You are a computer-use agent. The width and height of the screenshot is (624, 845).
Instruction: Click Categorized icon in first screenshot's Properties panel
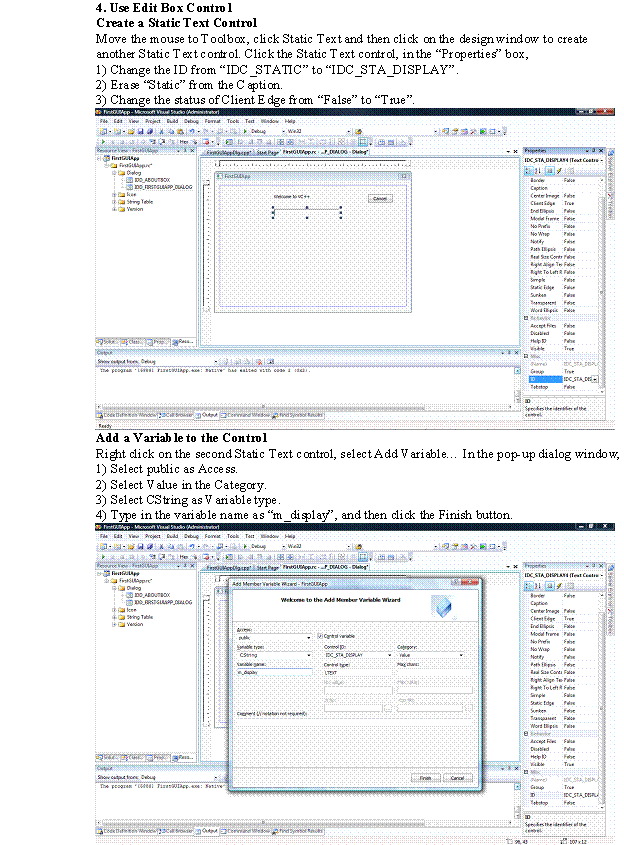pyautogui.click(x=529, y=170)
